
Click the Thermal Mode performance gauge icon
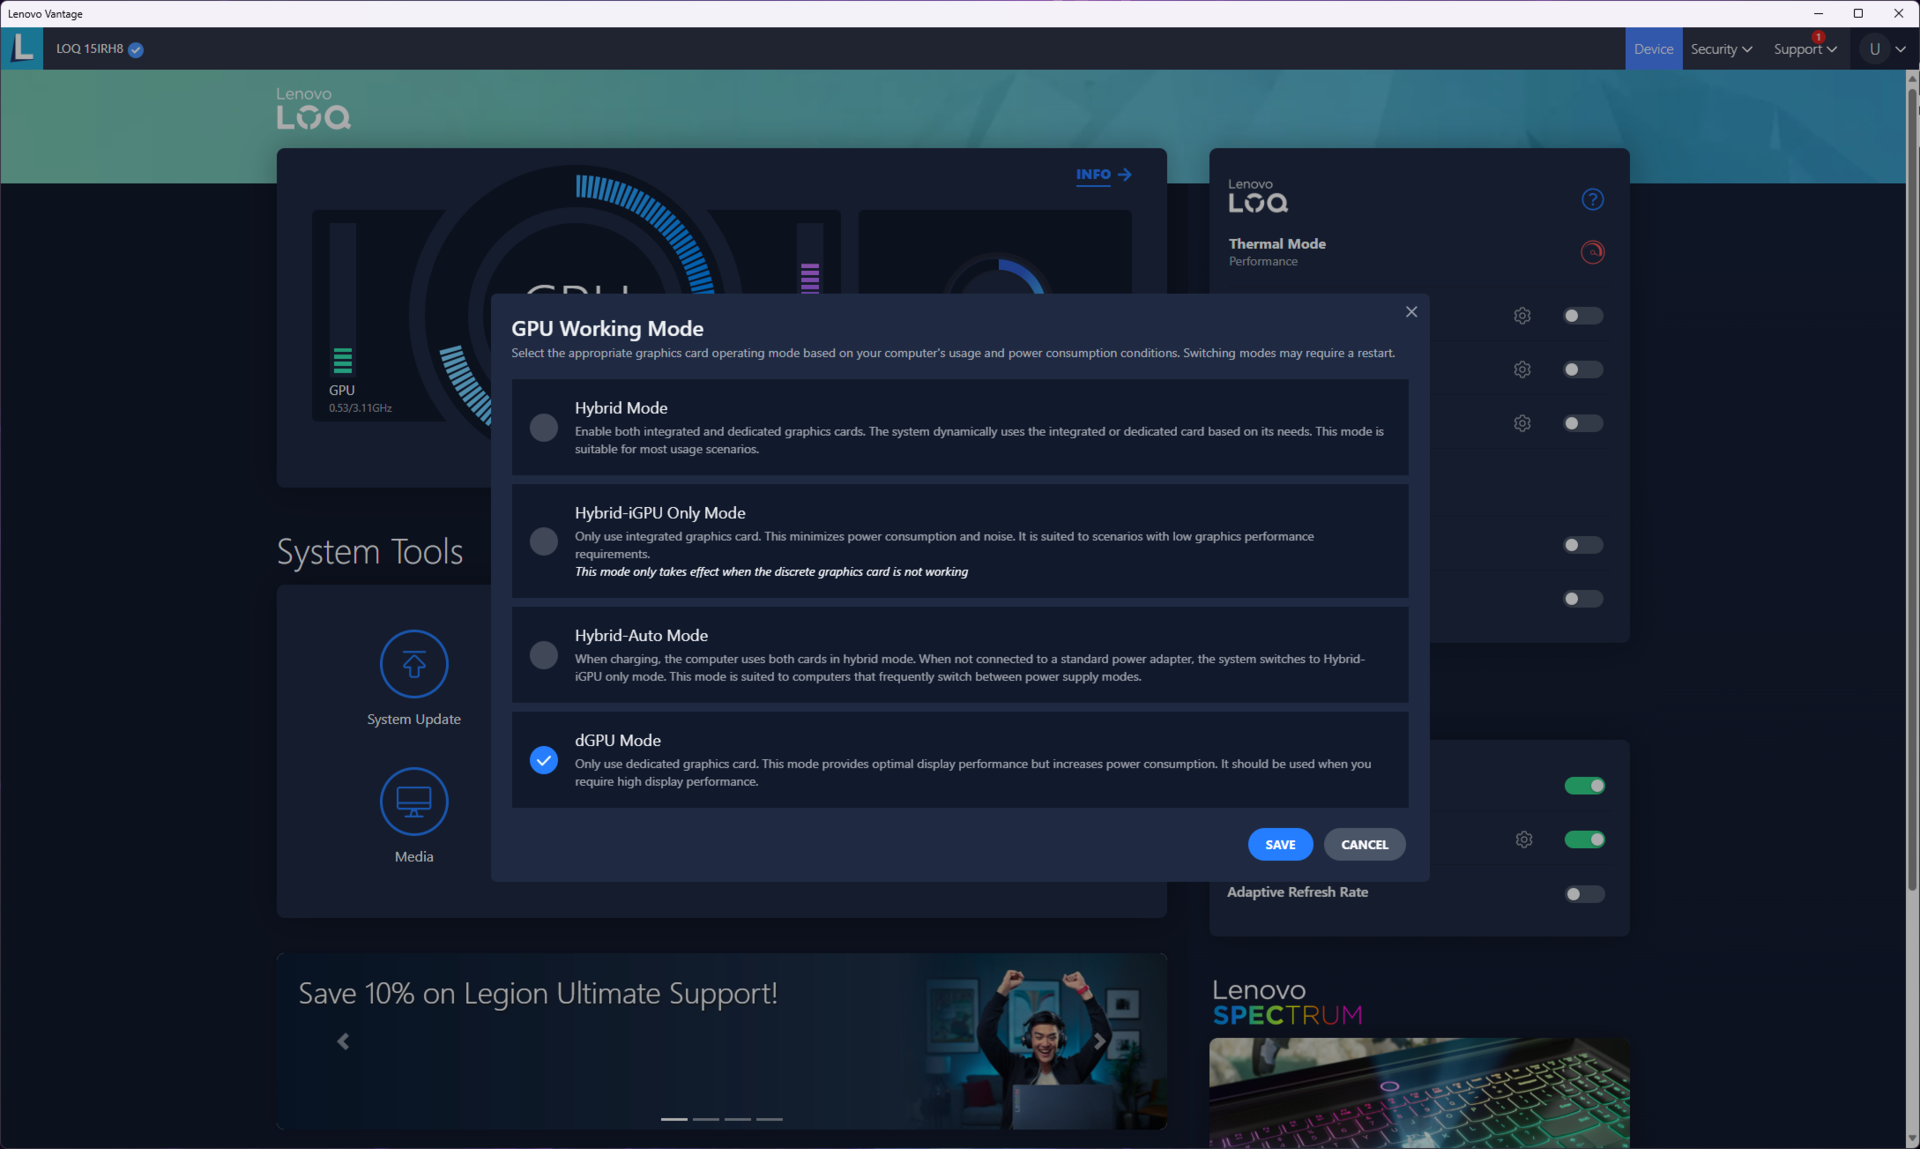(x=1592, y=252)
